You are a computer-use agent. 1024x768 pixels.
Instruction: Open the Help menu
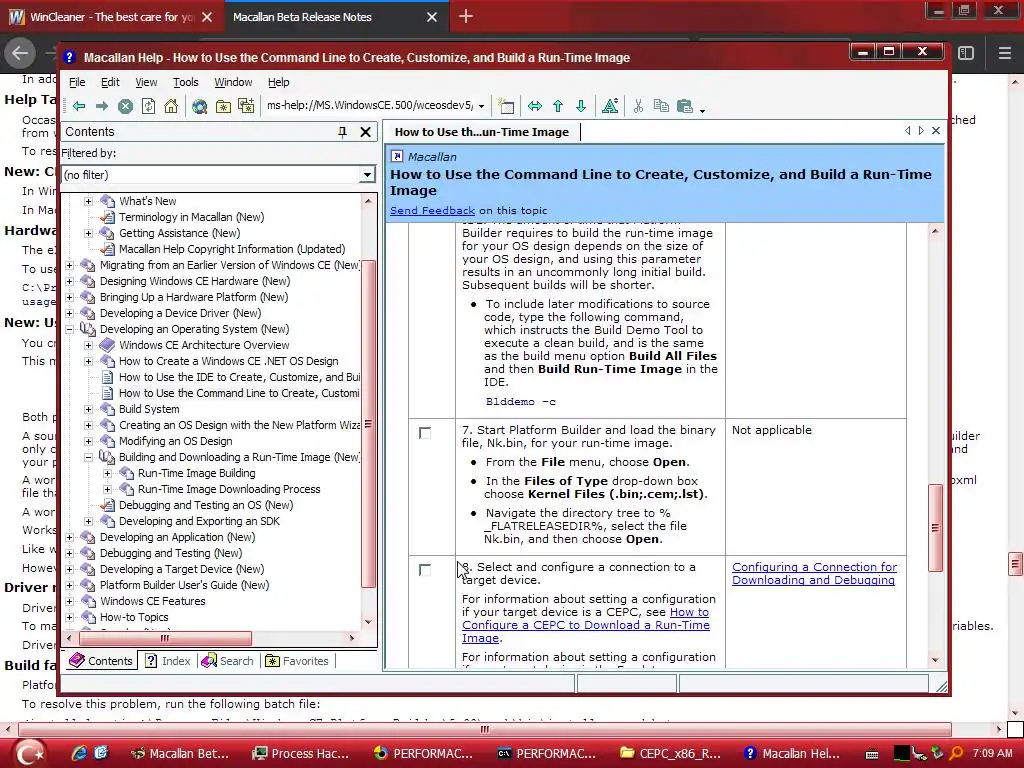[278, 82]
